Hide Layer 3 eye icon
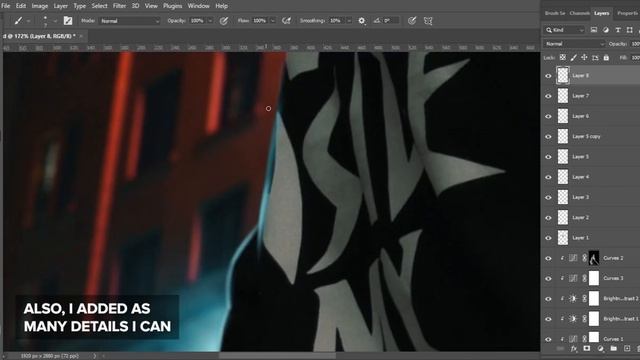Viewport: 640px width, 360px height. click(548, 198)
